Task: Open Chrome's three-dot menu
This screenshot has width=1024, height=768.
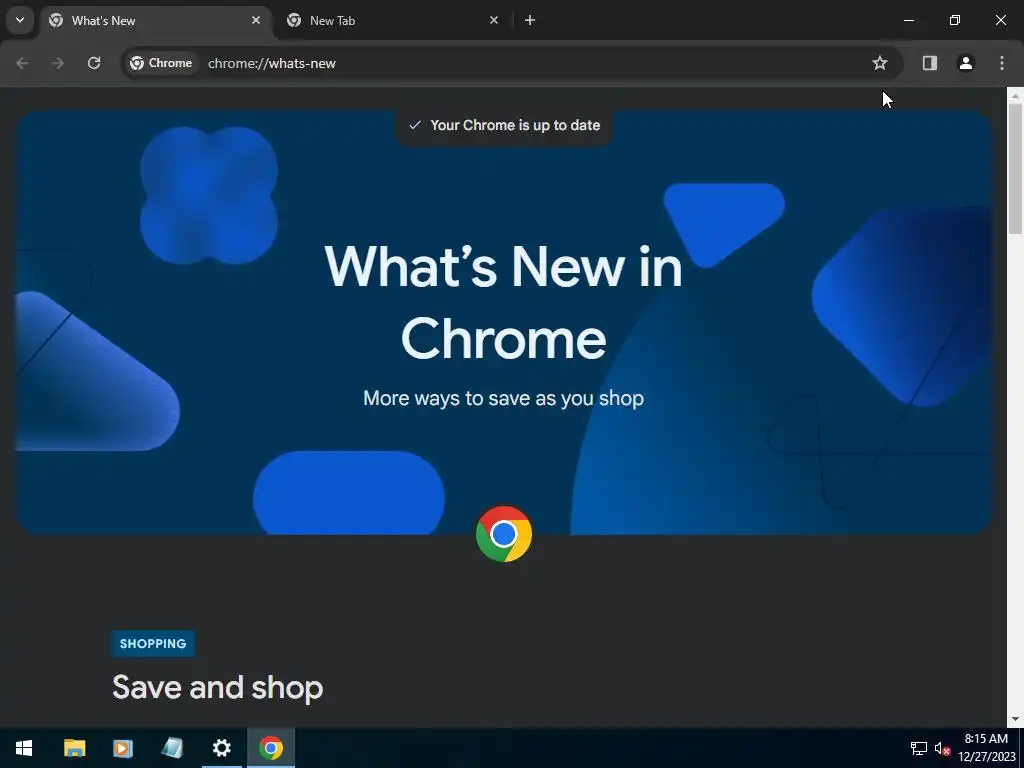Action: [x=1002, y=63]
